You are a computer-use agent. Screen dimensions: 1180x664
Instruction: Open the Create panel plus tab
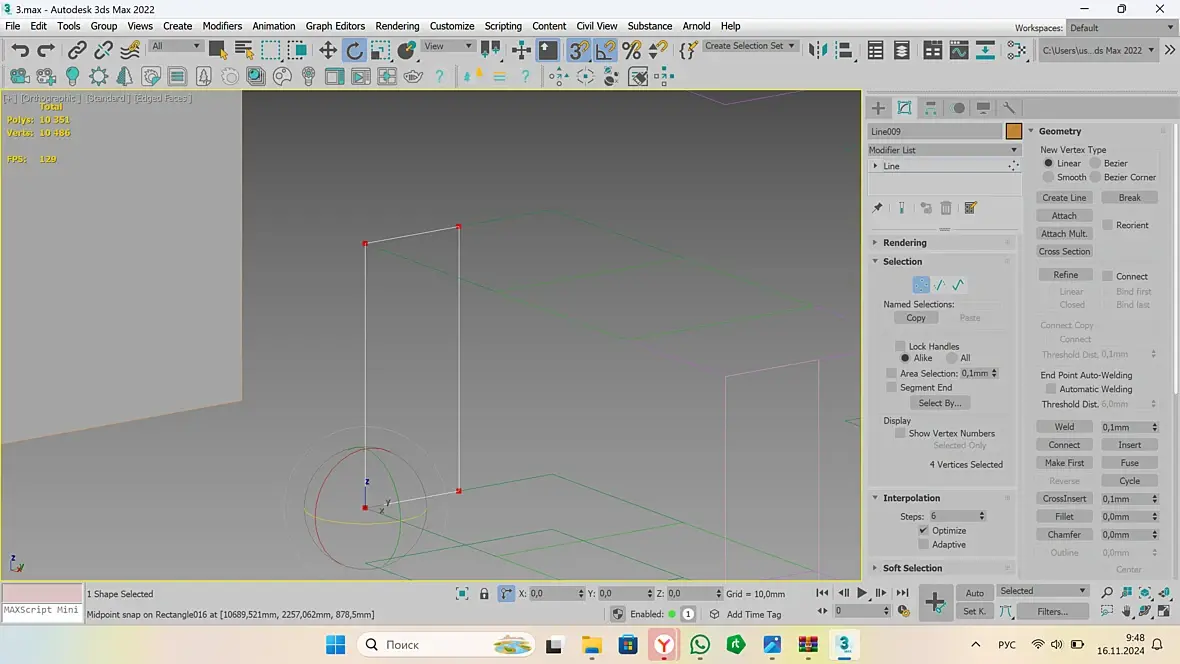878,108
